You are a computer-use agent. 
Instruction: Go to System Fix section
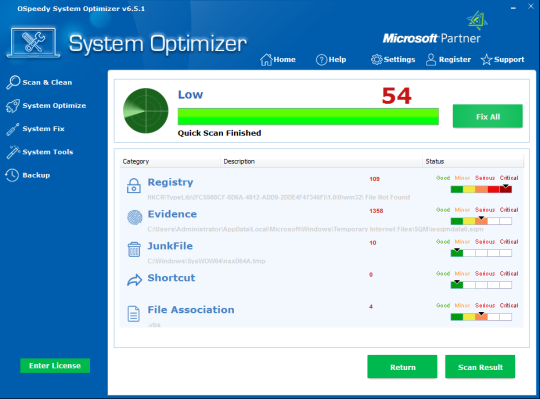[35, 129]
